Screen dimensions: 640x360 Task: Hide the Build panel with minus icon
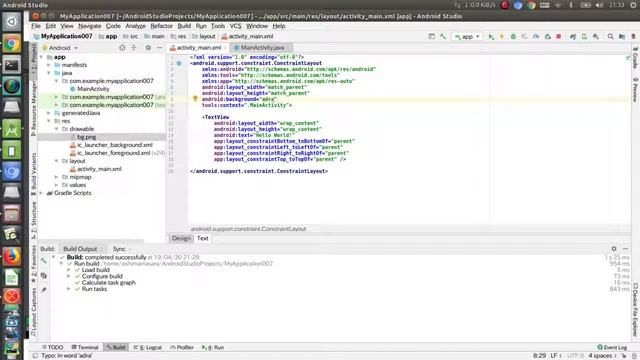coord(625,249)
